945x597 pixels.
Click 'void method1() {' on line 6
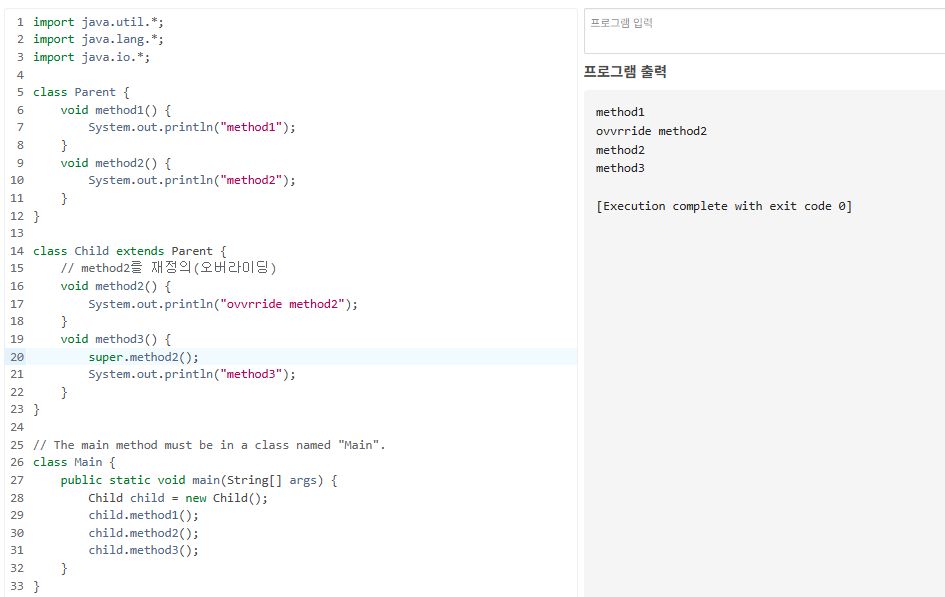pyautogui.click(x=116, y=110)
